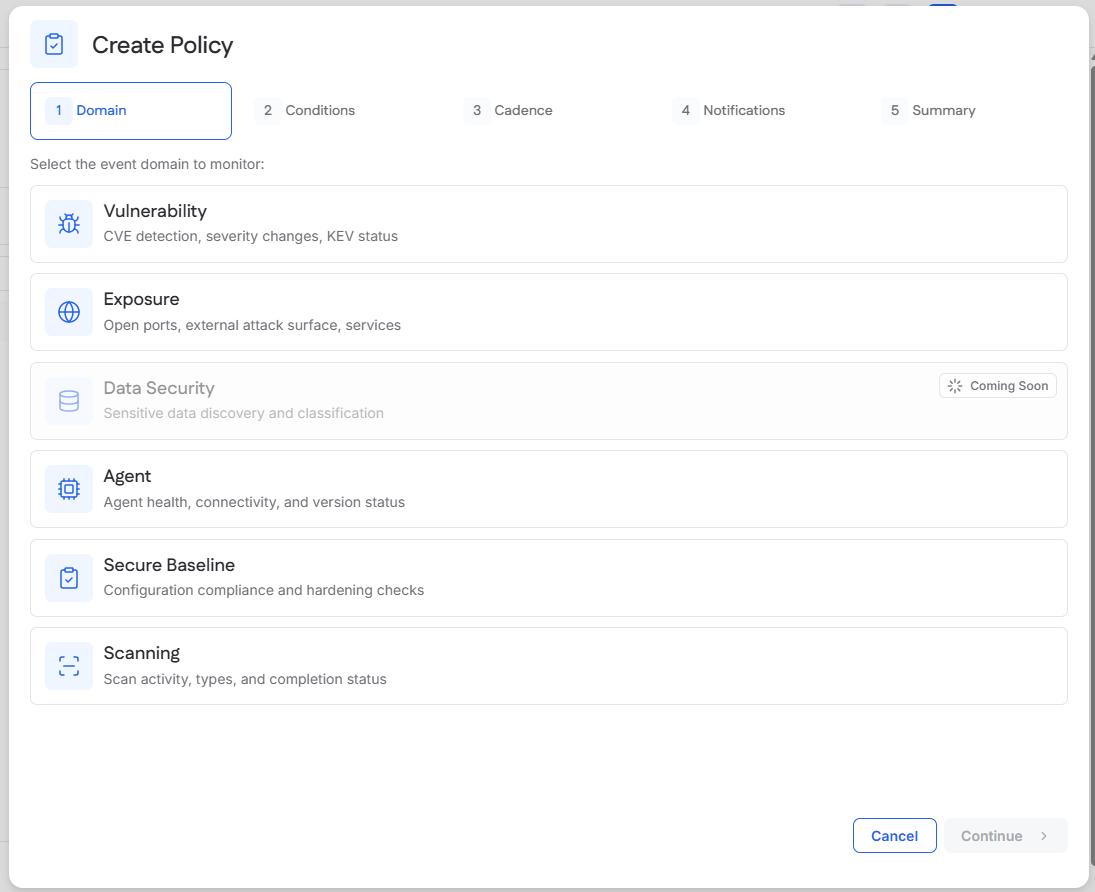Click the Agent chip icon
This screenshot has width=1095, height=892.
(x=68, y=489)
